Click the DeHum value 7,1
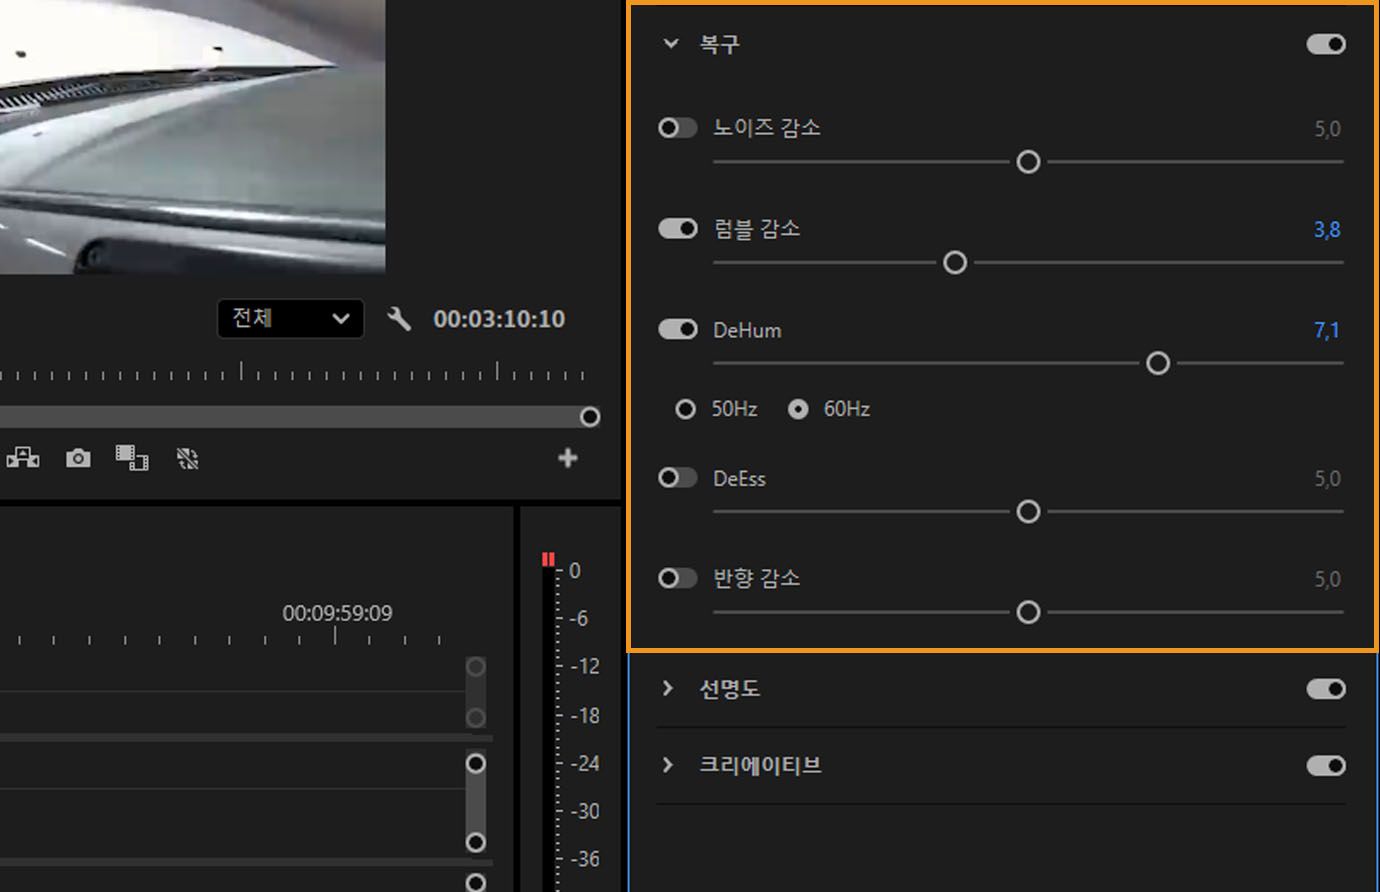 pos(1326,330)
